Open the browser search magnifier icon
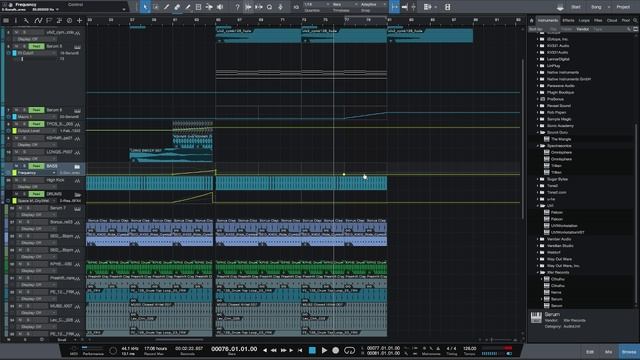The width and height of the screenshot is (640, 360). tap(635, 20)
